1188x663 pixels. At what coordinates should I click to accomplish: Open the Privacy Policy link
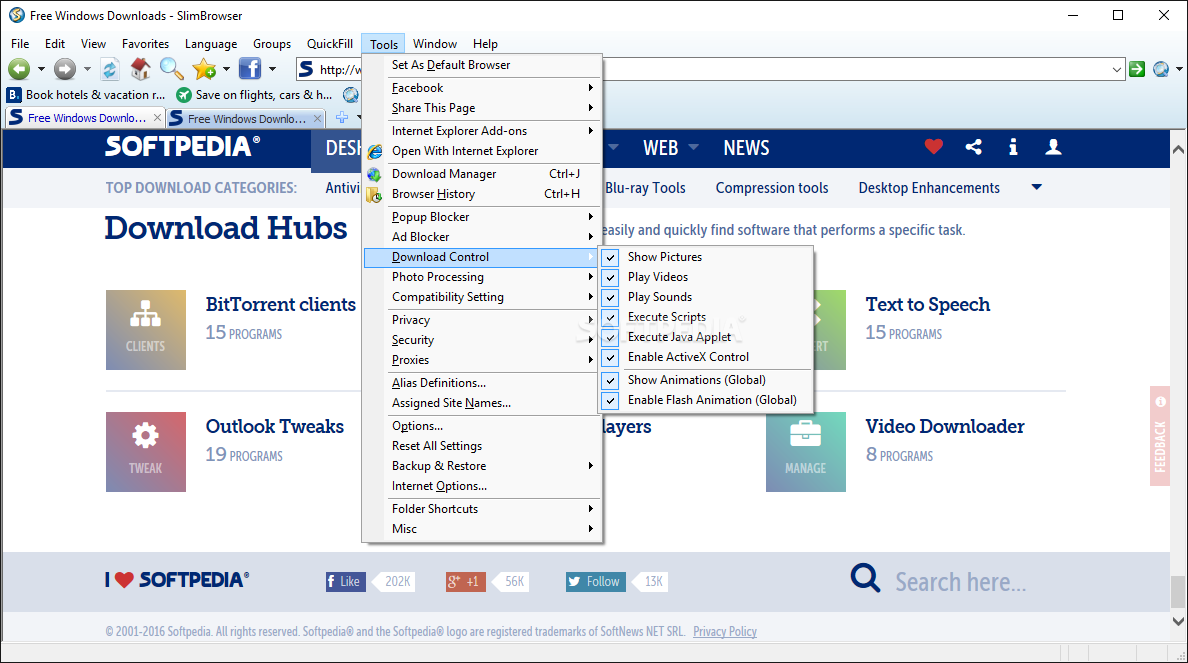[724, 631]
